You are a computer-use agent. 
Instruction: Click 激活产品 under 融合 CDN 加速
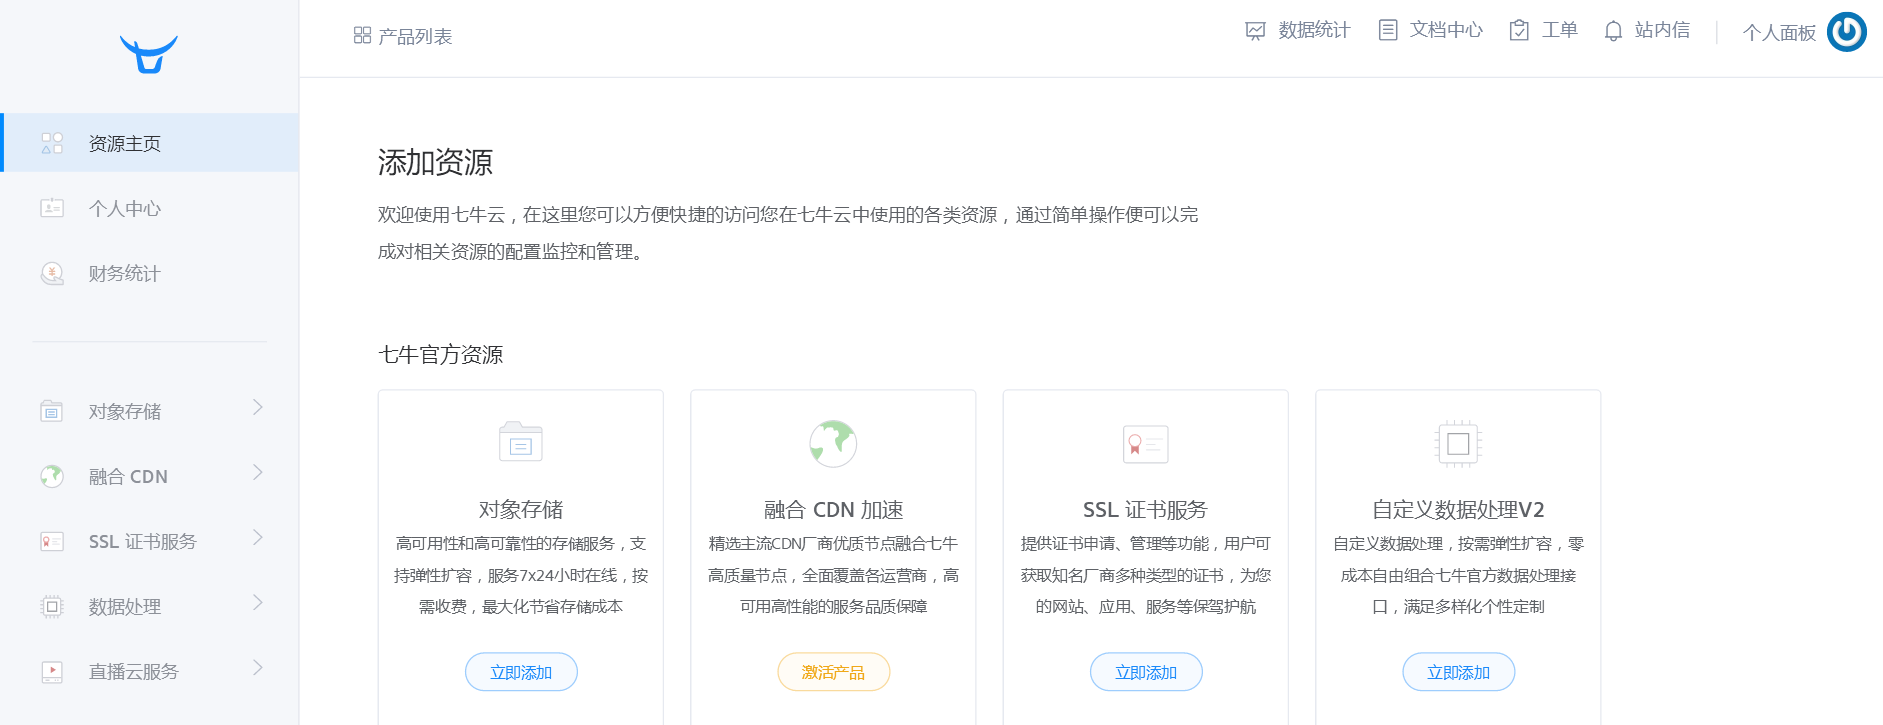pos(833,672)
